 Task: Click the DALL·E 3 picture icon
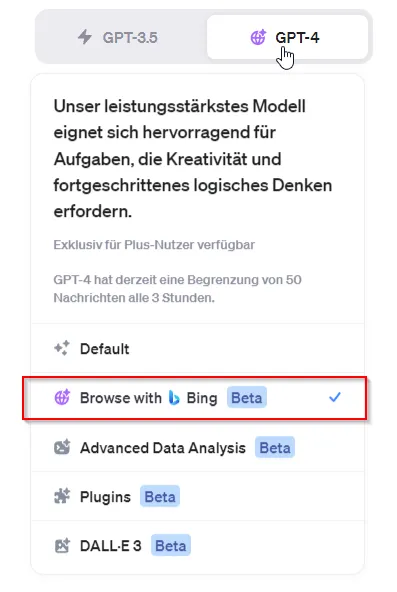62,546
